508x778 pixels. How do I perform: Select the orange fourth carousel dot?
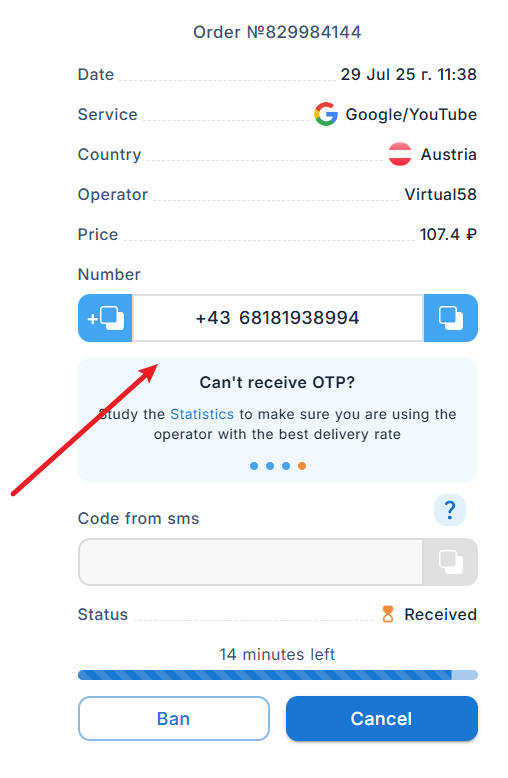[x=302, y=466]
